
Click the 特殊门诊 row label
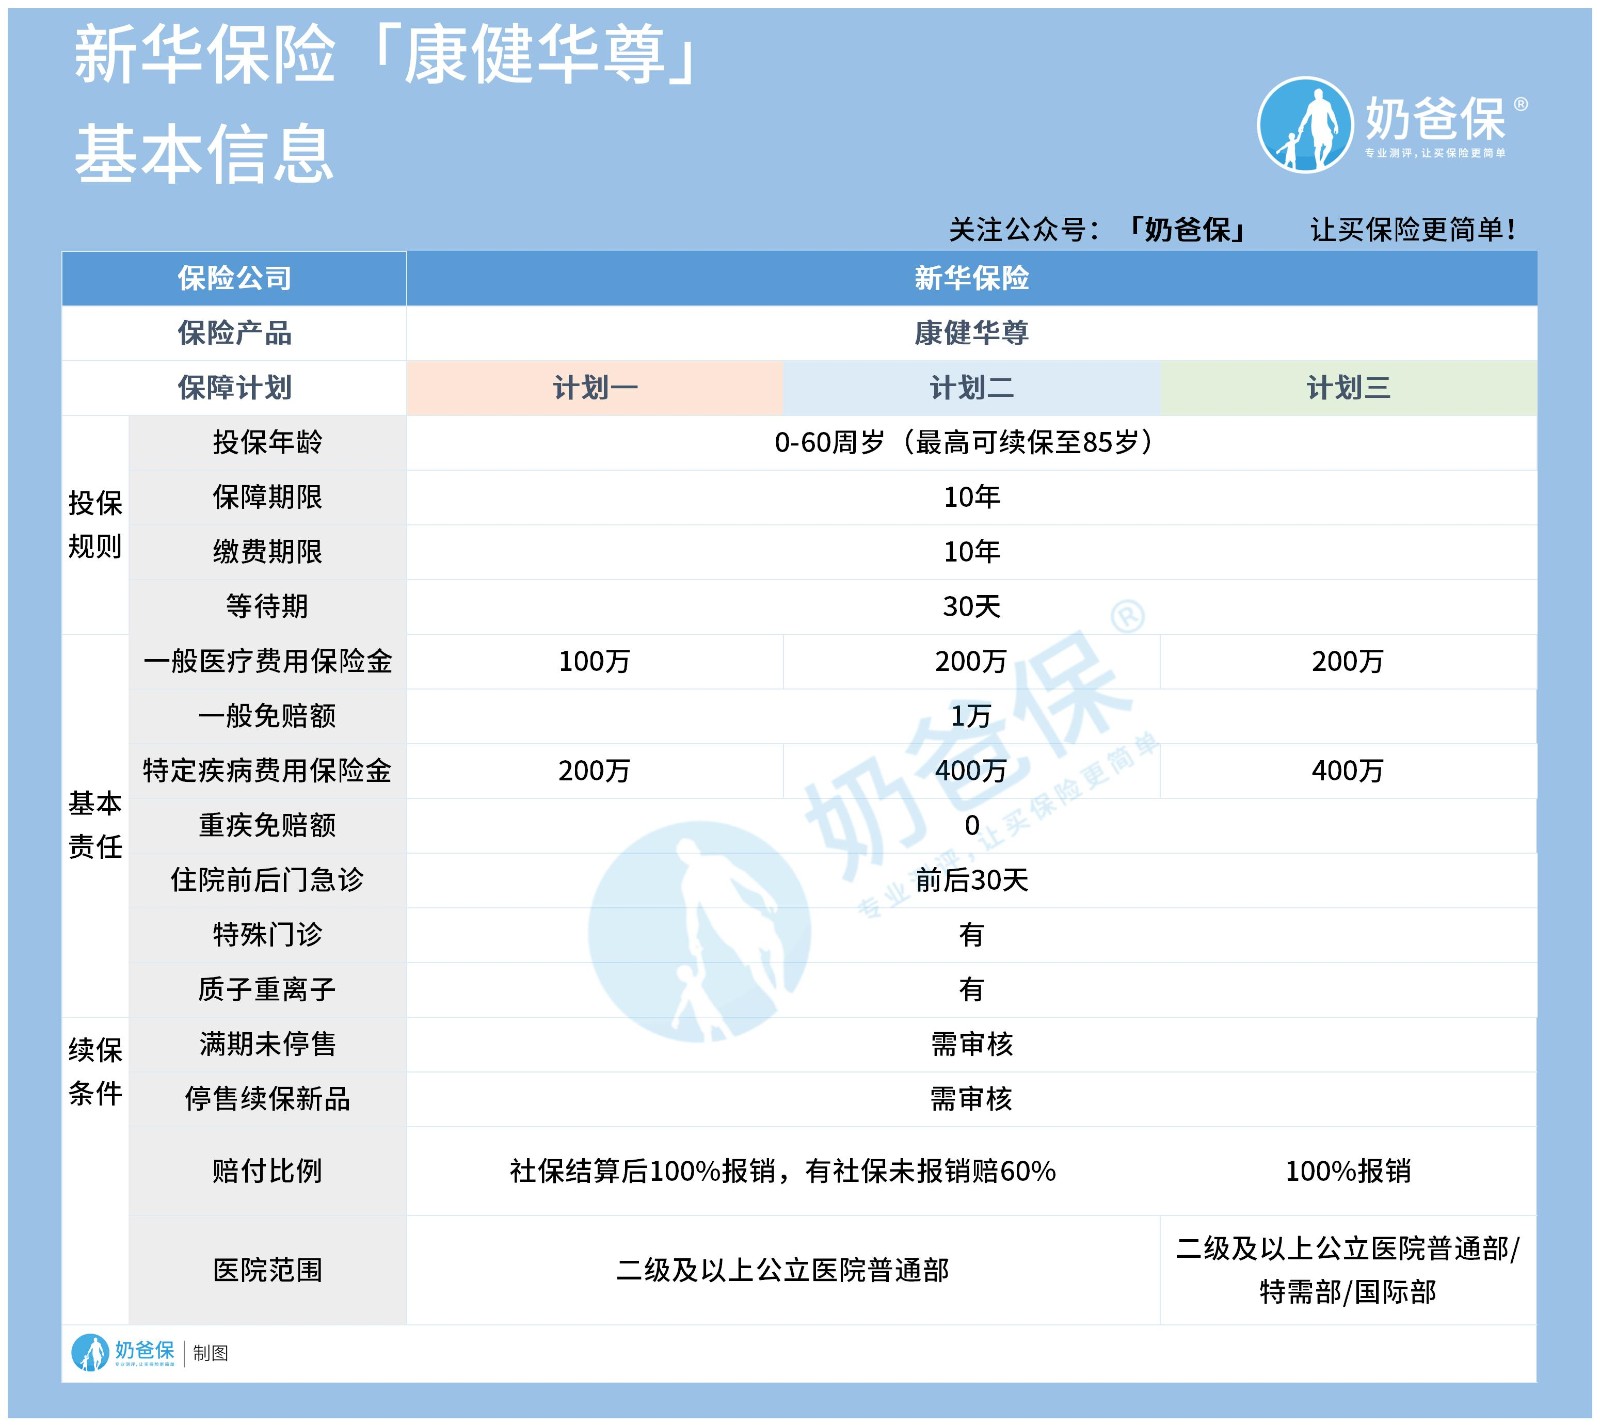[x=267, y=935]
